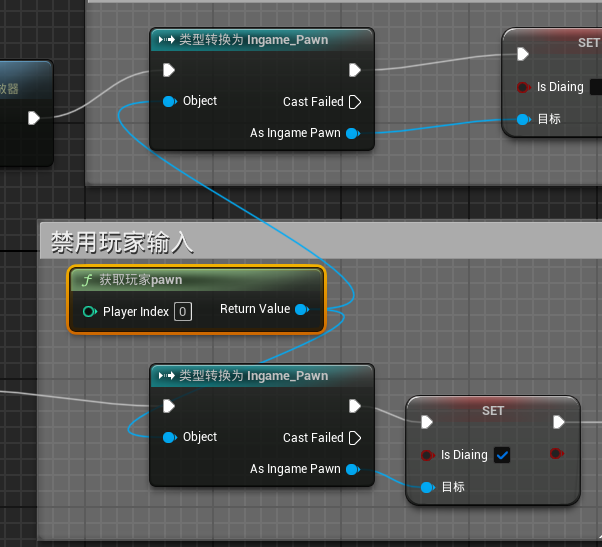Click As Ingame Pawn pin on upper cast node
The height and width of the screenshot is (547, 602).
pyautogui.click(x=353, y=133)
